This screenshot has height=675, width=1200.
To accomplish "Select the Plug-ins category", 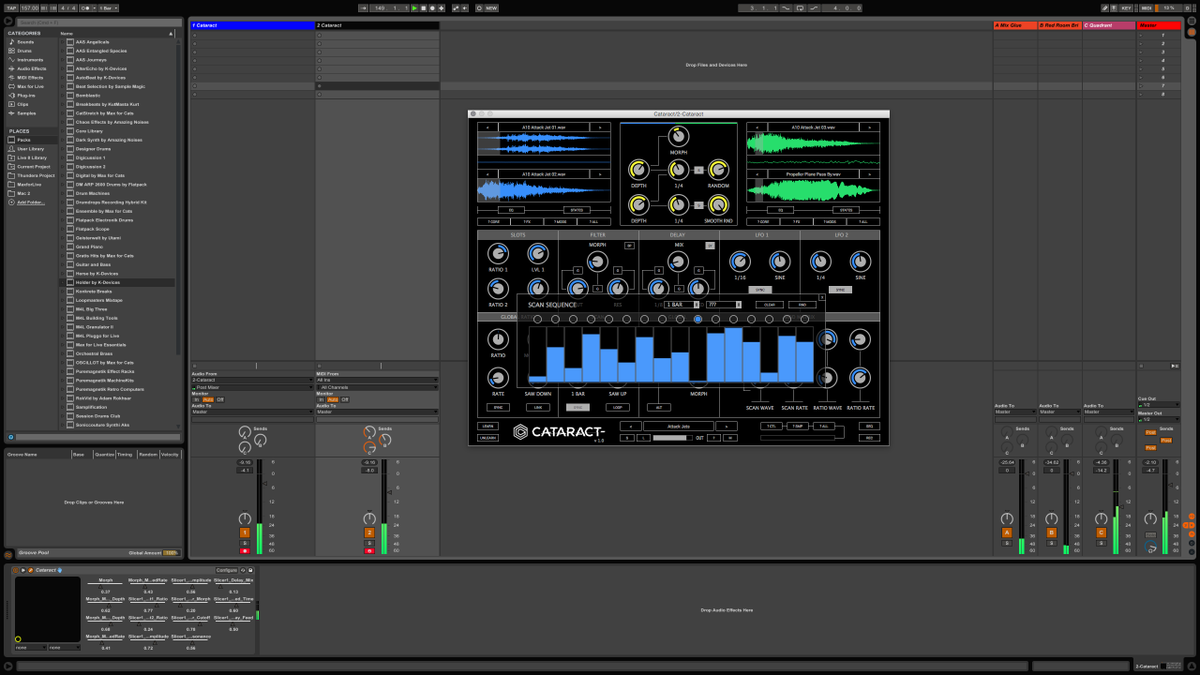I will 26,96.
